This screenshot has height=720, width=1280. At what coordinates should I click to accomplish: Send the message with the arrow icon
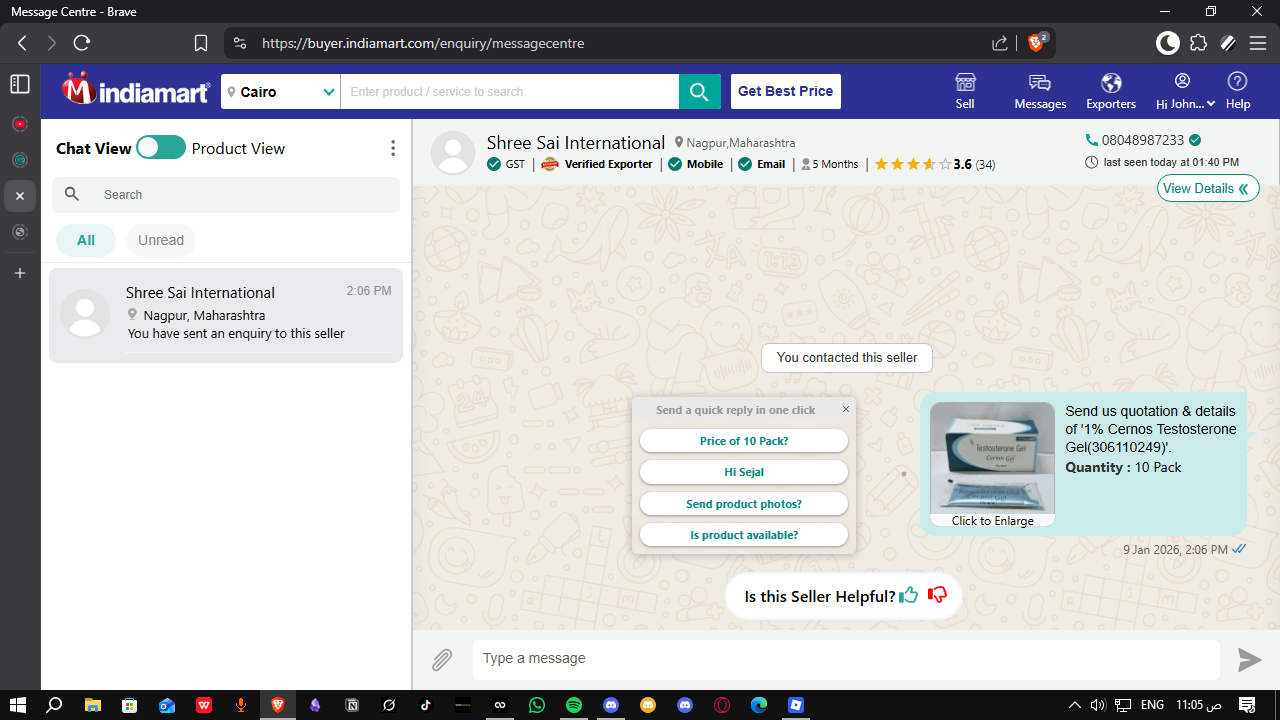tap(1249, 659)
